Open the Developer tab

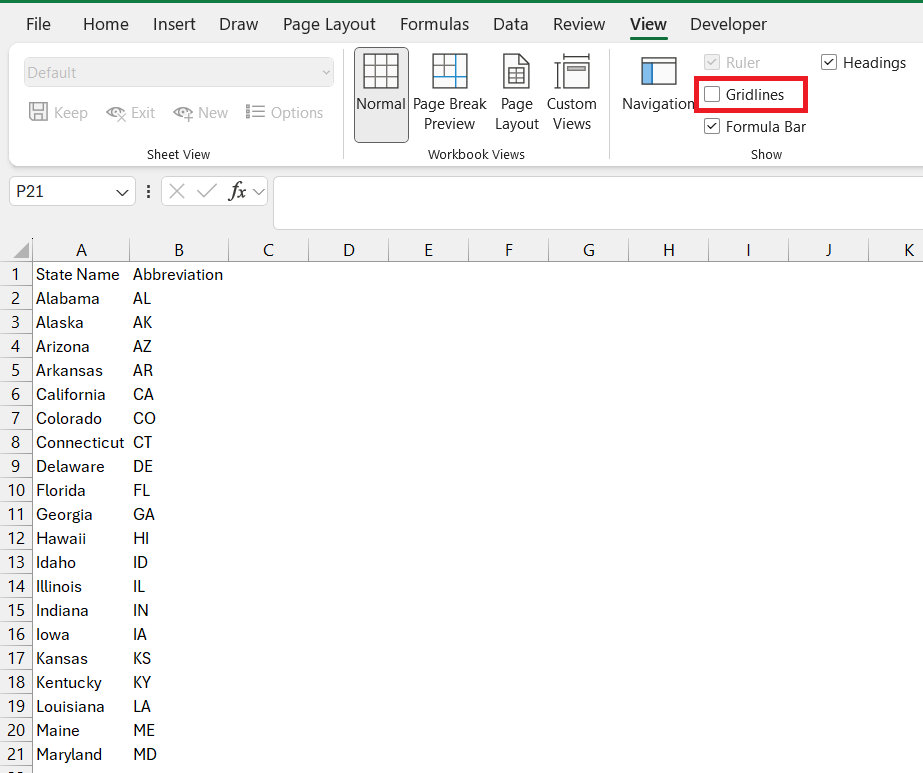728,24
